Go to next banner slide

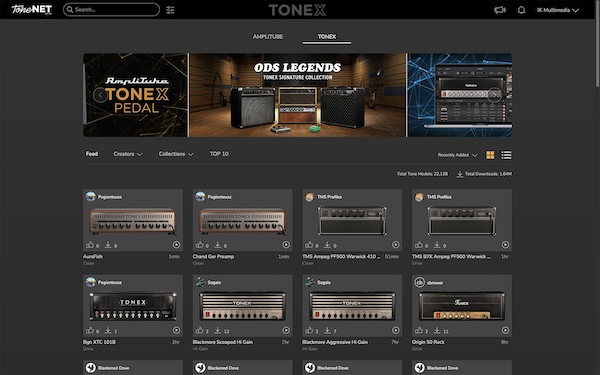tap(494, 95)
